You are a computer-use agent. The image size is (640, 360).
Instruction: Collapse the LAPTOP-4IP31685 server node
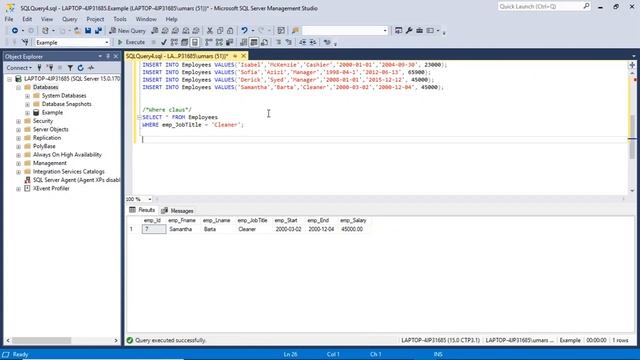point(10,79)
